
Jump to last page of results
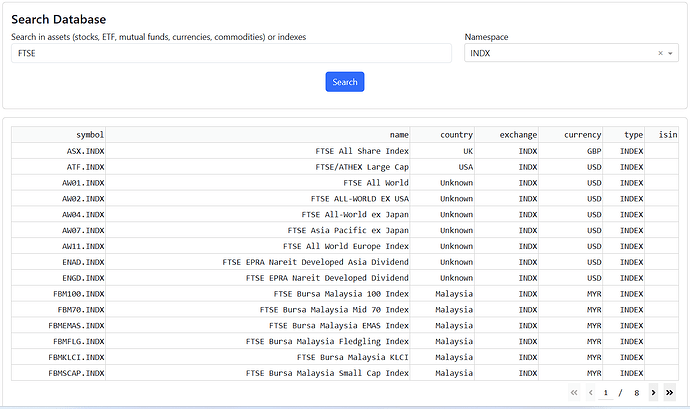click(669, 393)
